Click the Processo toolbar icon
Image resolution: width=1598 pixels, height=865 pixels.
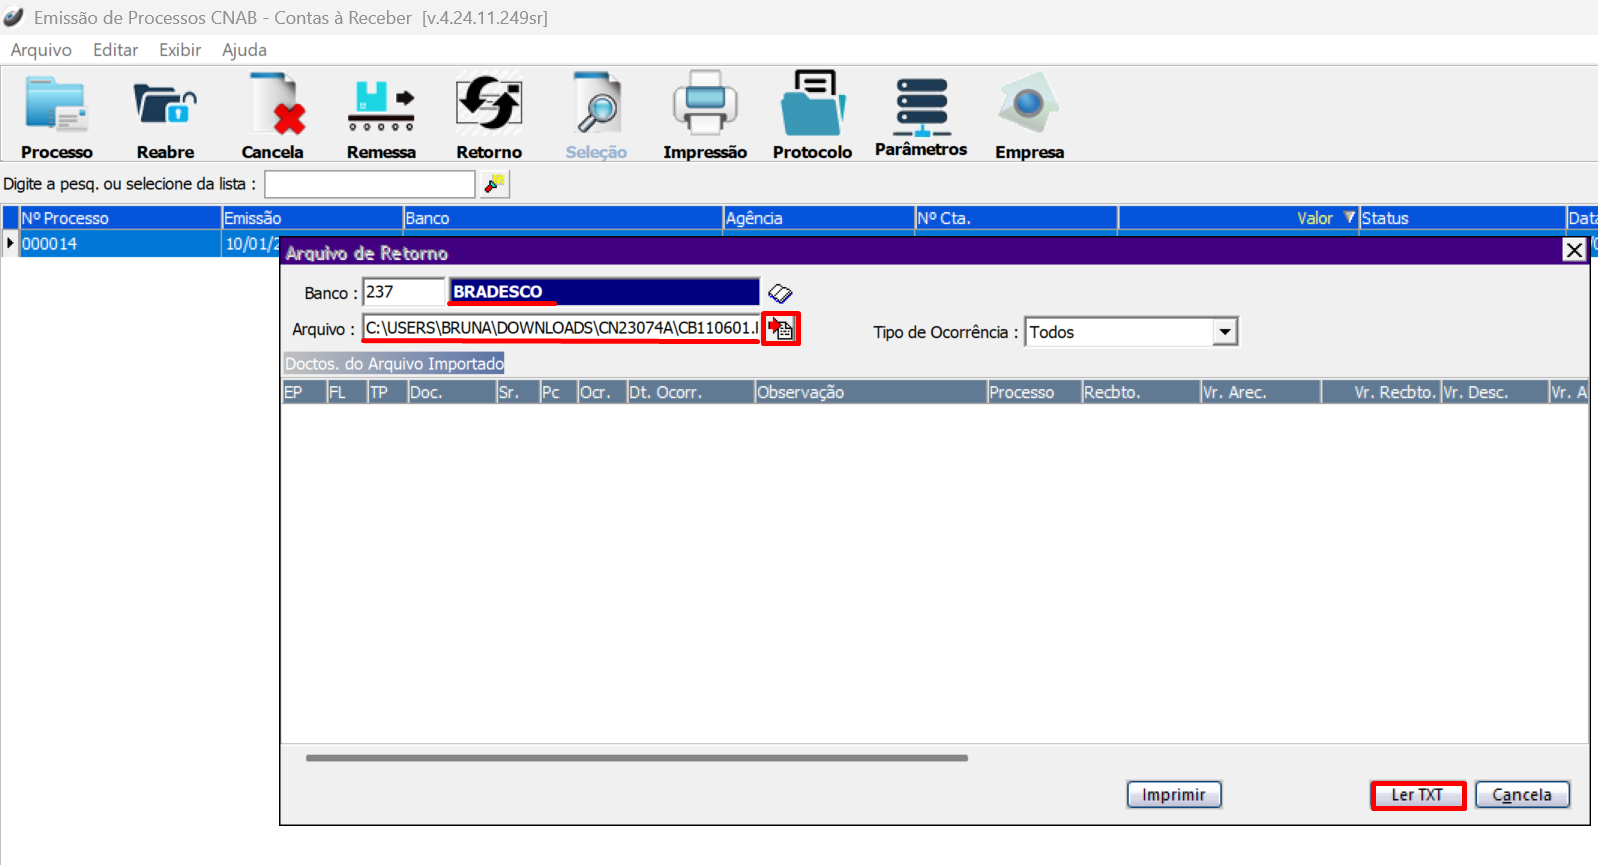click(56, 106)
